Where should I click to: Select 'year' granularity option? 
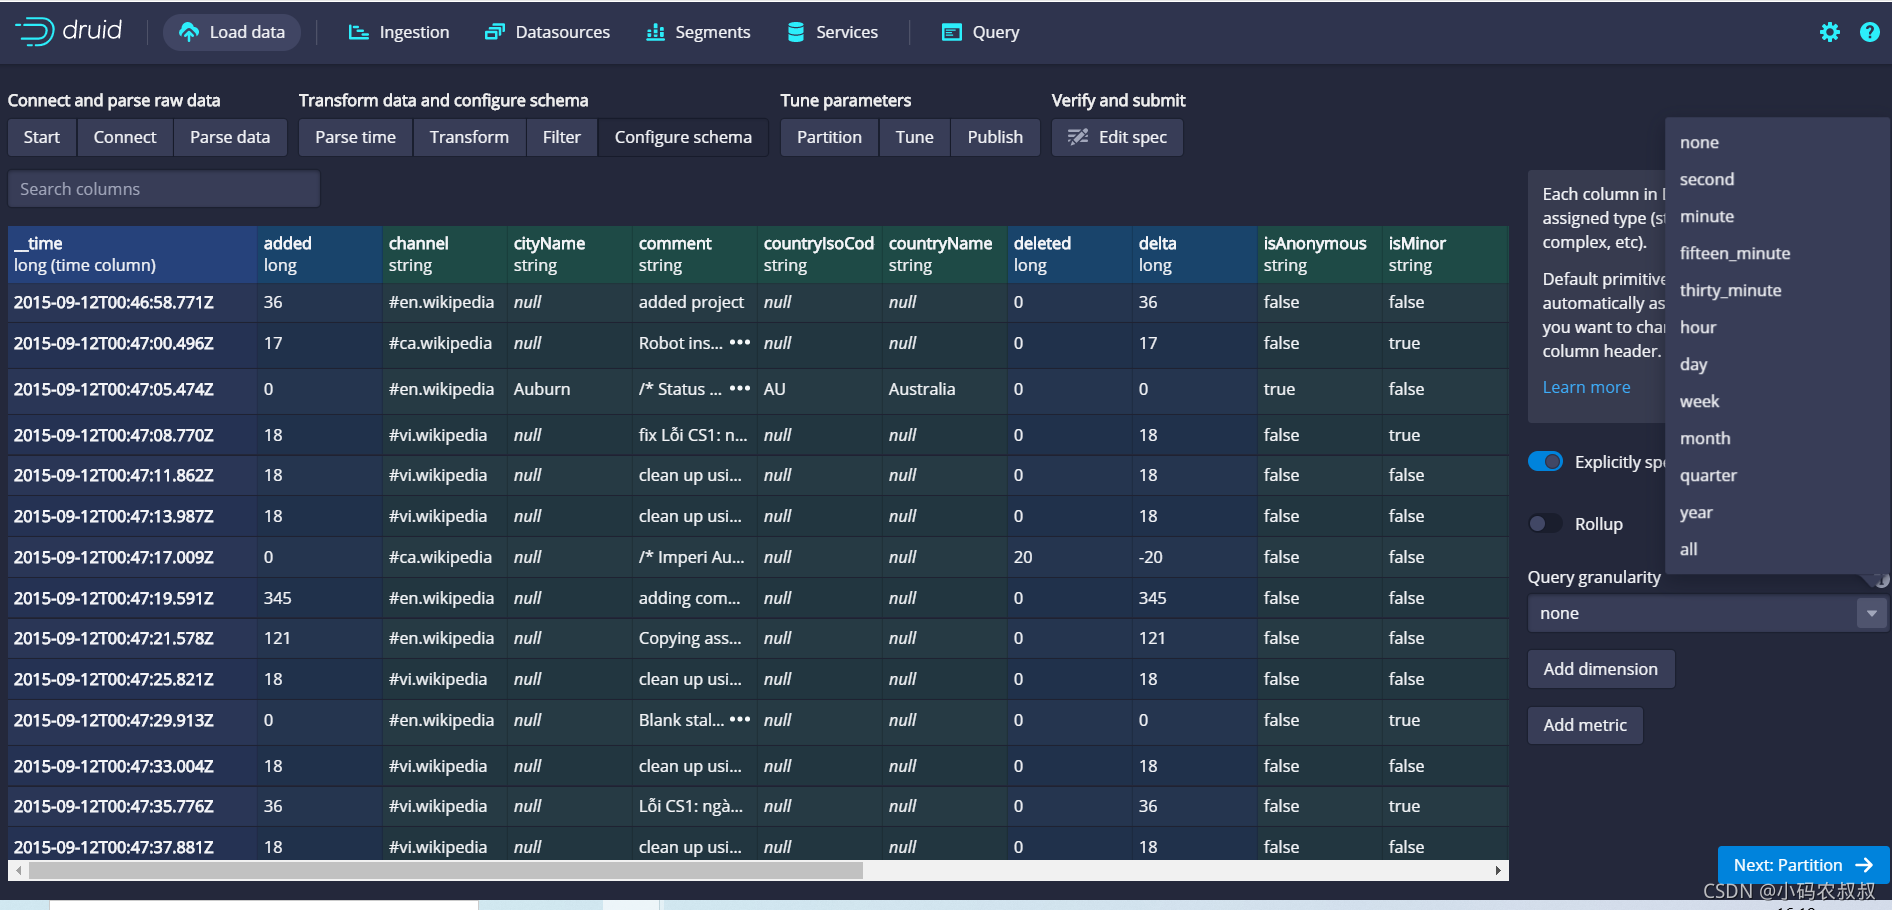1776,512
